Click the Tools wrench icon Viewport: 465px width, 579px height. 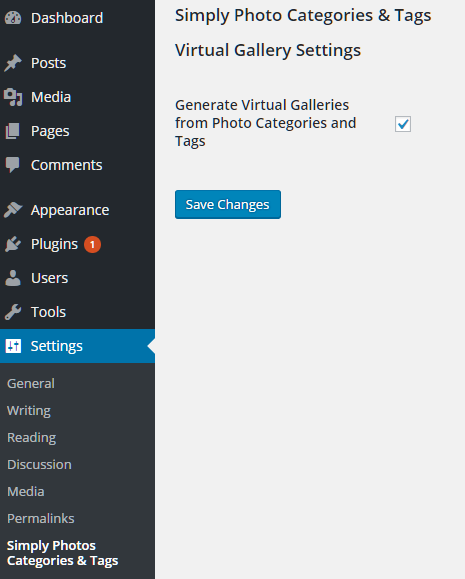13,312
